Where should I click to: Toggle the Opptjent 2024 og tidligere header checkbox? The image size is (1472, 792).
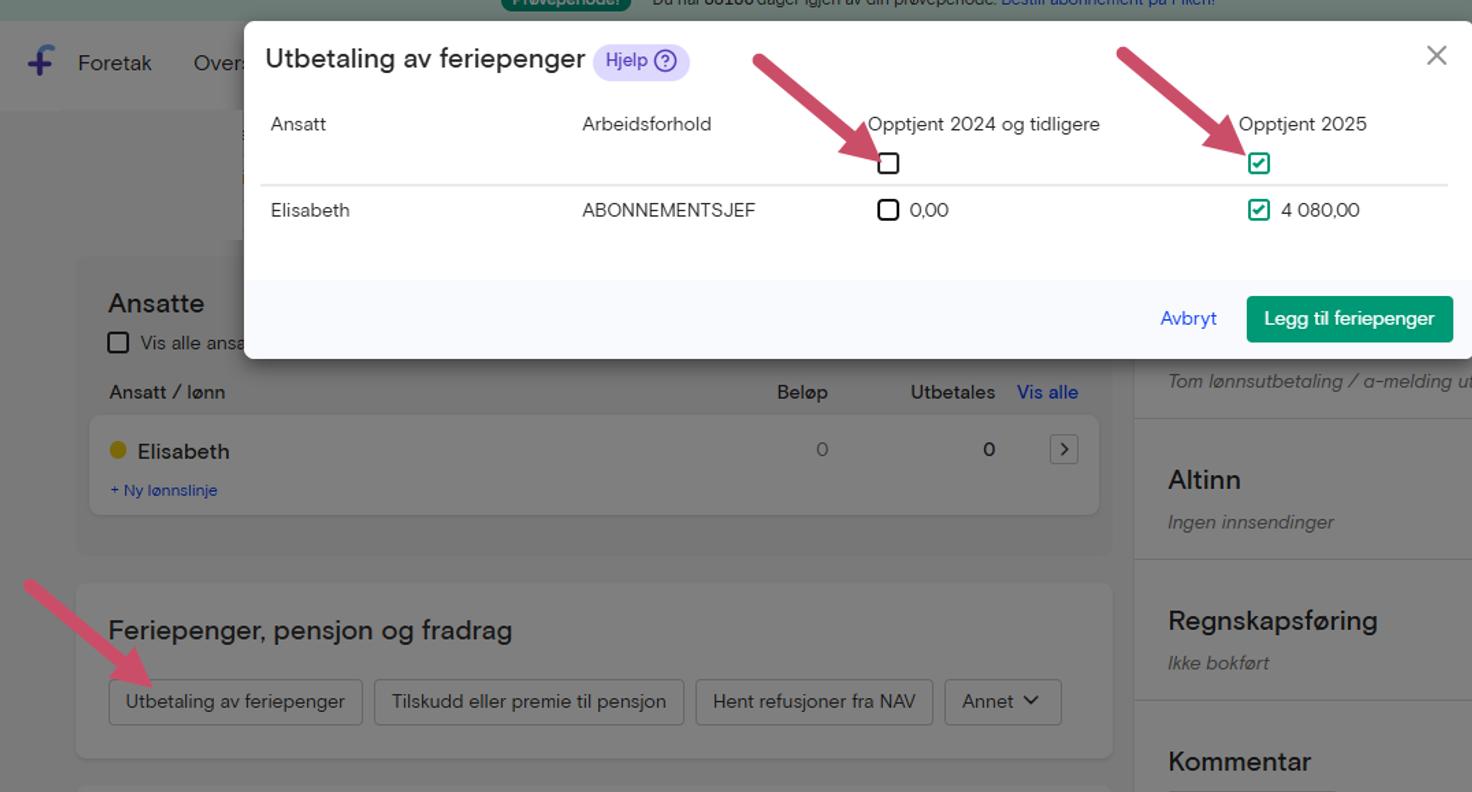coord(888,163)
